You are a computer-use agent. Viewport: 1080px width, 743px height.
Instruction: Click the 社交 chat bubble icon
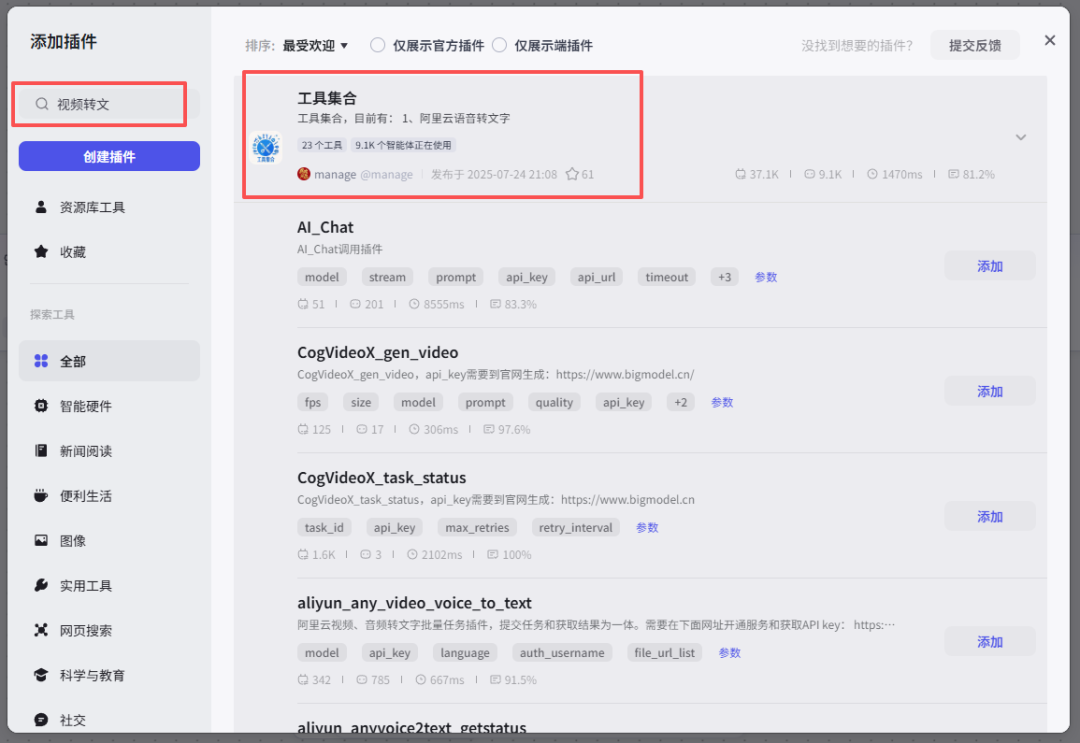(x=41, y=720)
